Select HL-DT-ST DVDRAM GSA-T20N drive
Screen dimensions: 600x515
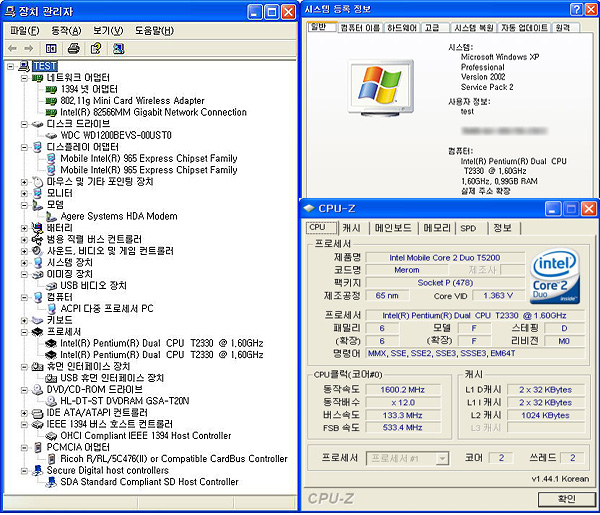[x=125, y=401]
